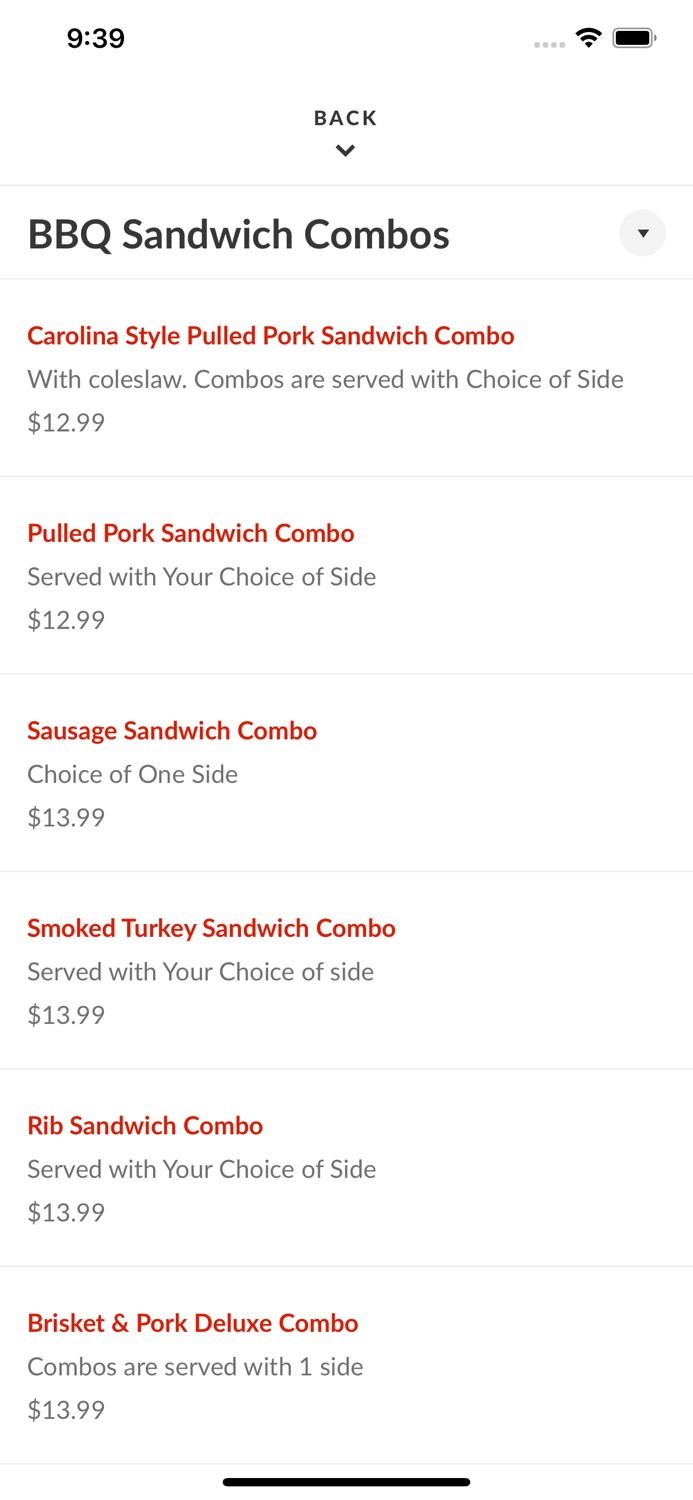Image resolution: width=693 pixels, height=1500 pixels.
Task: Select the BBQ Sandwich Combos heading
Action: 238,234
